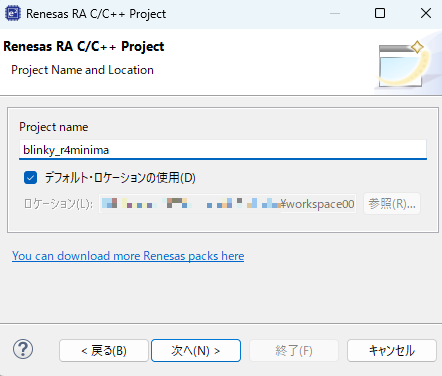Click the help question mark icon
This screenshot has height=376, width=442.
point(23,350)
